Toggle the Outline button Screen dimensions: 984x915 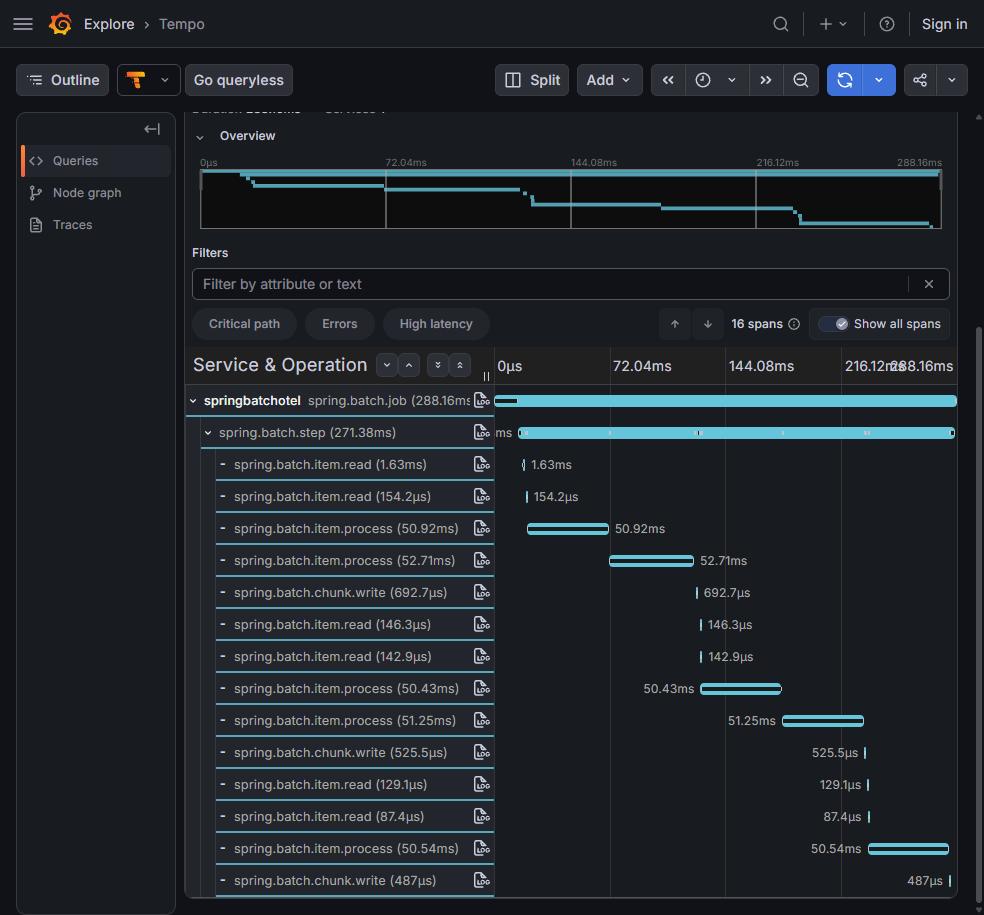63,80
